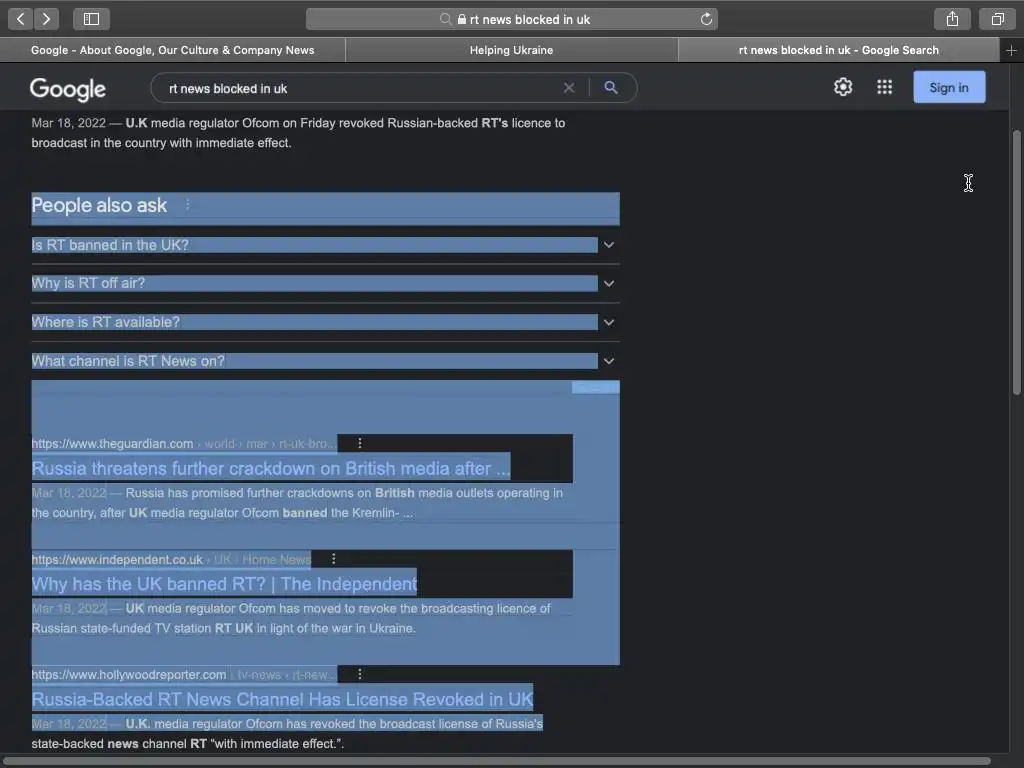Screen dimensions: 1024x768
Task: Click the Hollywood Reporter result's snippet text
Action: point(287,733)
